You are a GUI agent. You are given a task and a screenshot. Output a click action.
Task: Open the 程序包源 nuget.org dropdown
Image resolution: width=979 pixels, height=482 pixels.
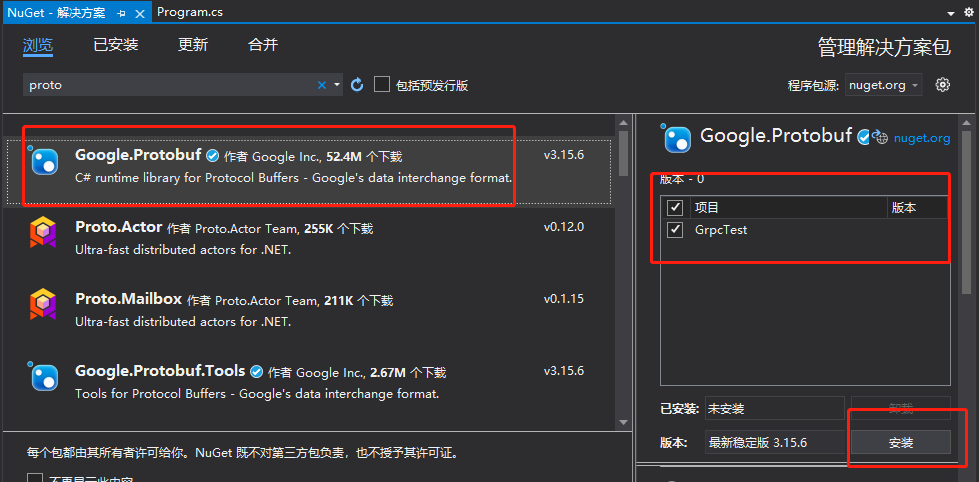pos(883,85)
